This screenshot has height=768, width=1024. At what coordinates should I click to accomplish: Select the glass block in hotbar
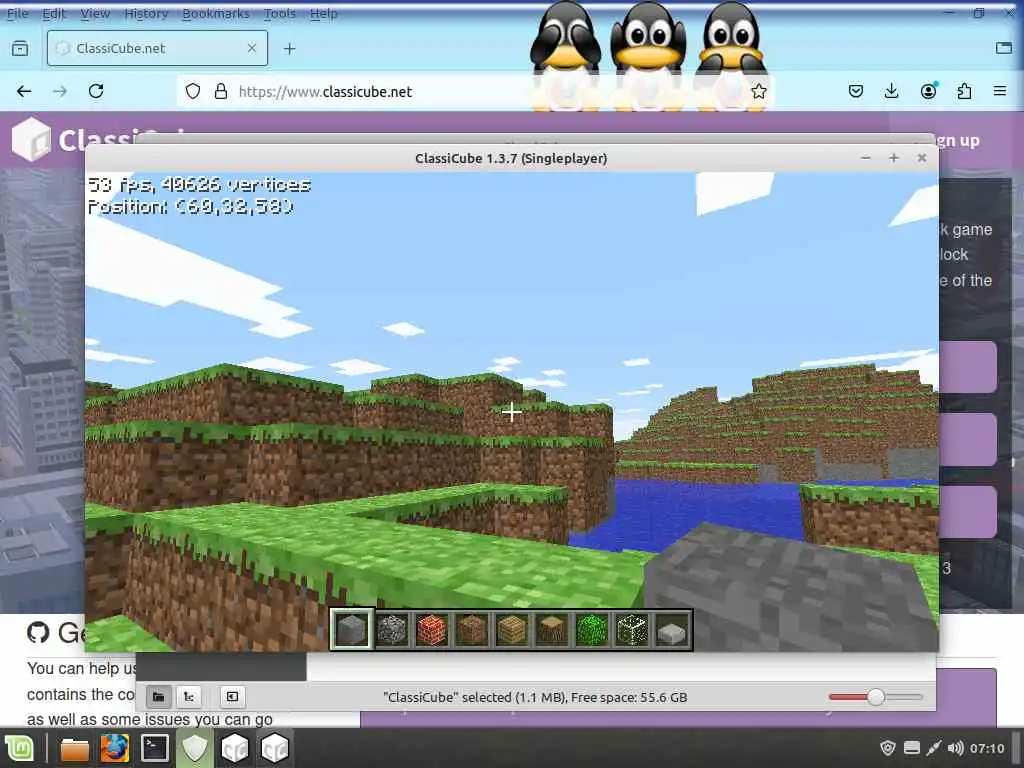(632, 630)
